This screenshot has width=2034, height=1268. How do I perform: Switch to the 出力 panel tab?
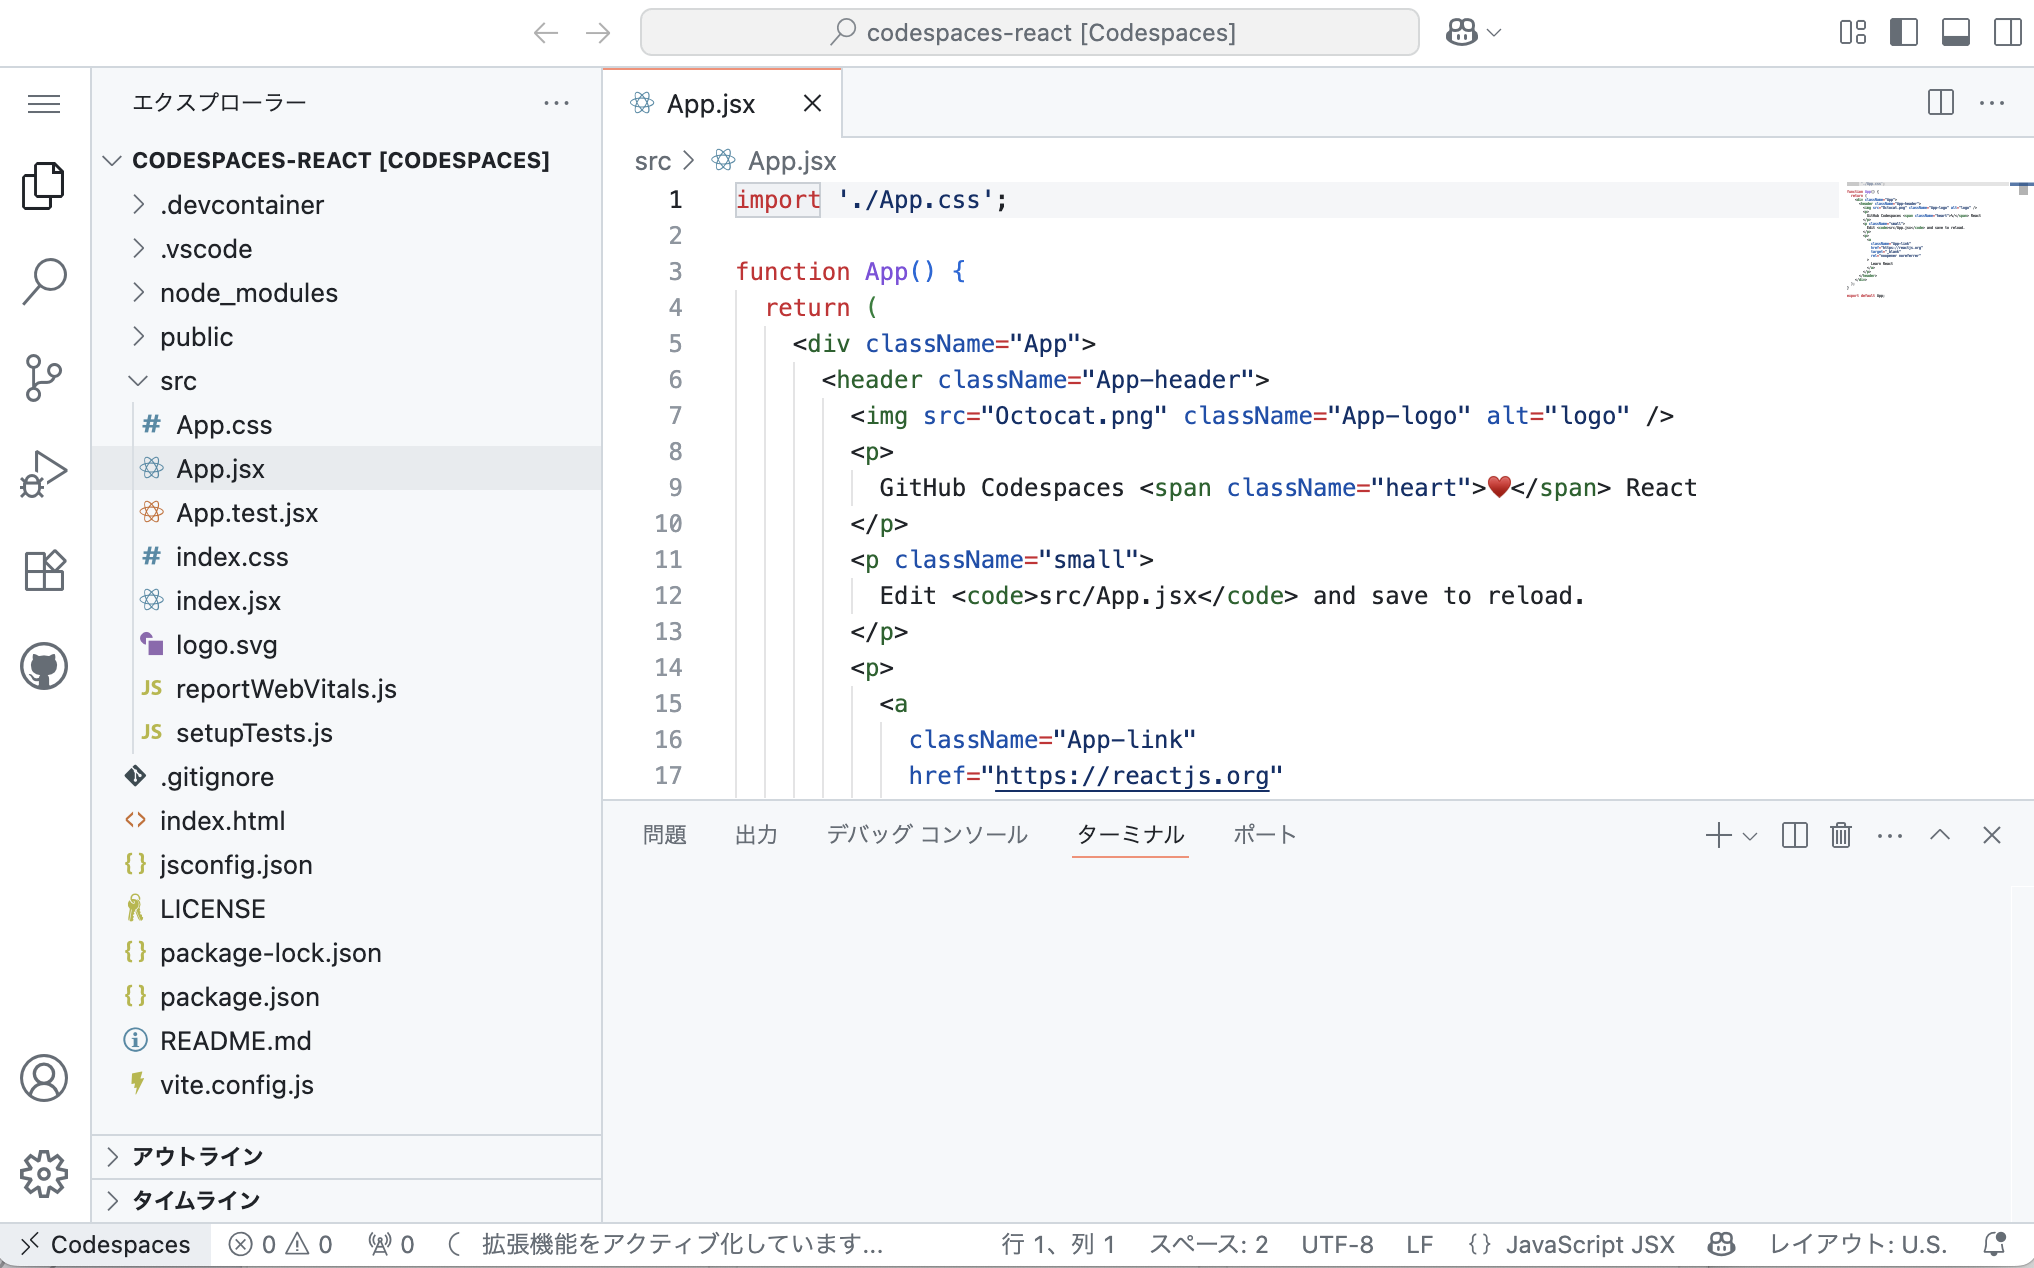(756, 835)
